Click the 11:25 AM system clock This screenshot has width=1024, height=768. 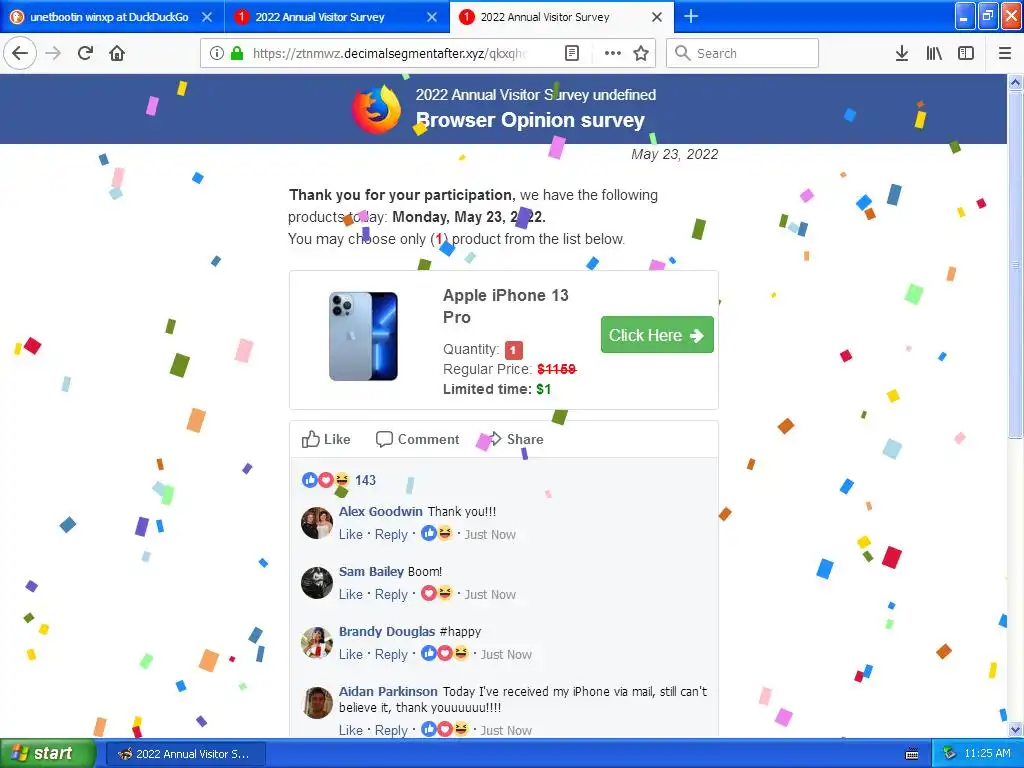(x=987, y=753)
